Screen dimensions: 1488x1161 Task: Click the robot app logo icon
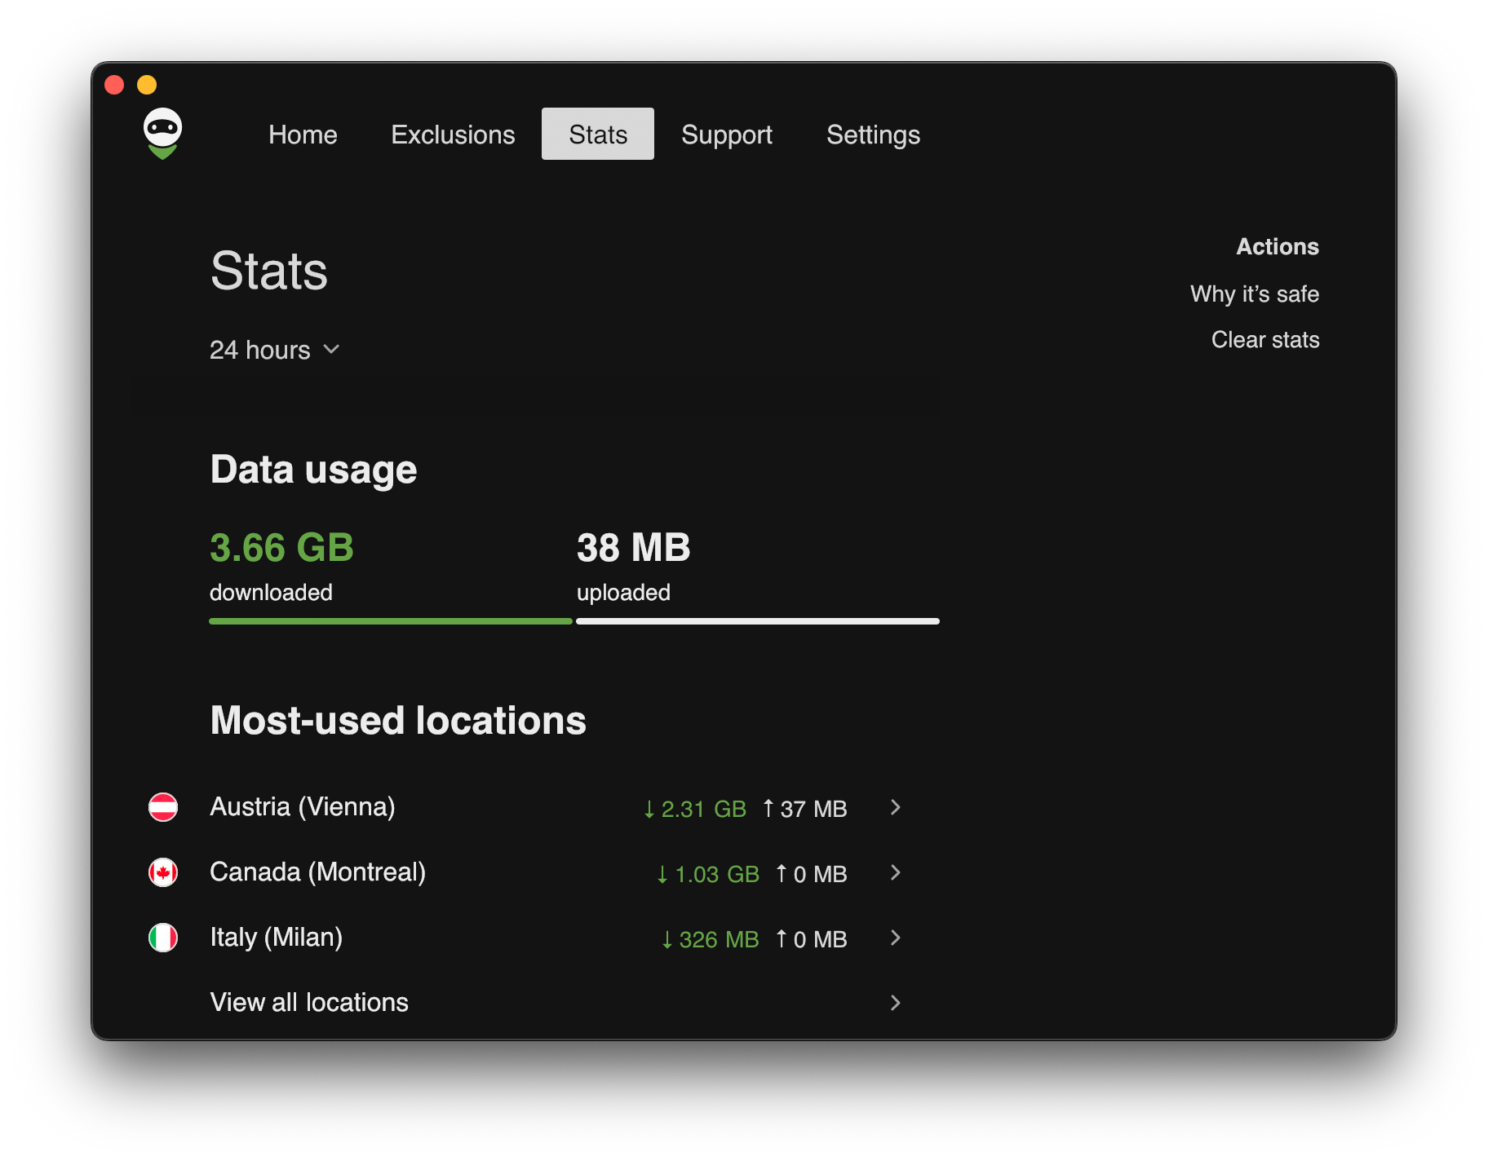162,133
